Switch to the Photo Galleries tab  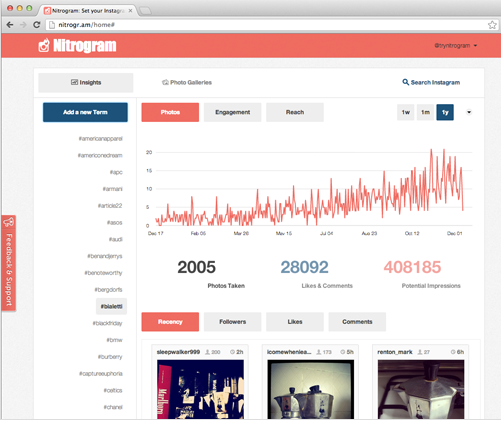pos(187,82)
